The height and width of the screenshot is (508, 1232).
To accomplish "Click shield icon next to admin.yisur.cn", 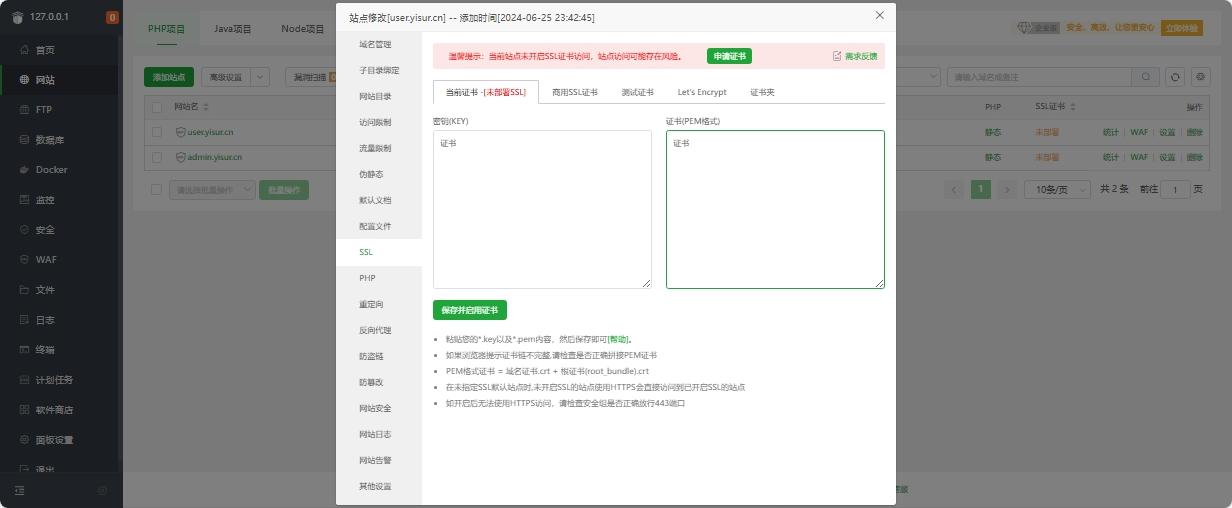I will (x=180, y=157).
